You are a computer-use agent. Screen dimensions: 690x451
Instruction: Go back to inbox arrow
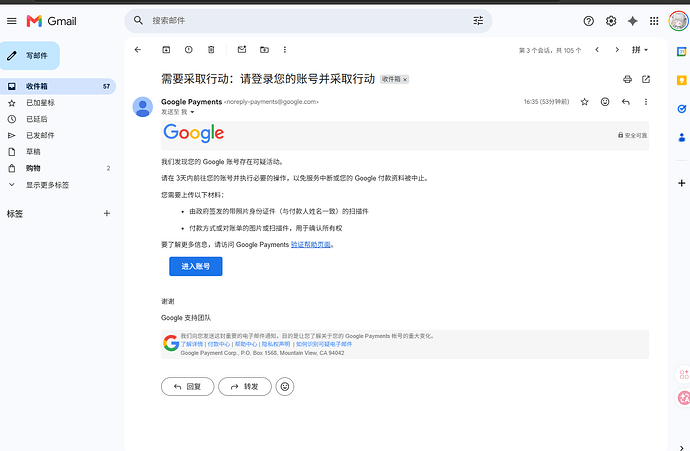(x=138, y=50)
